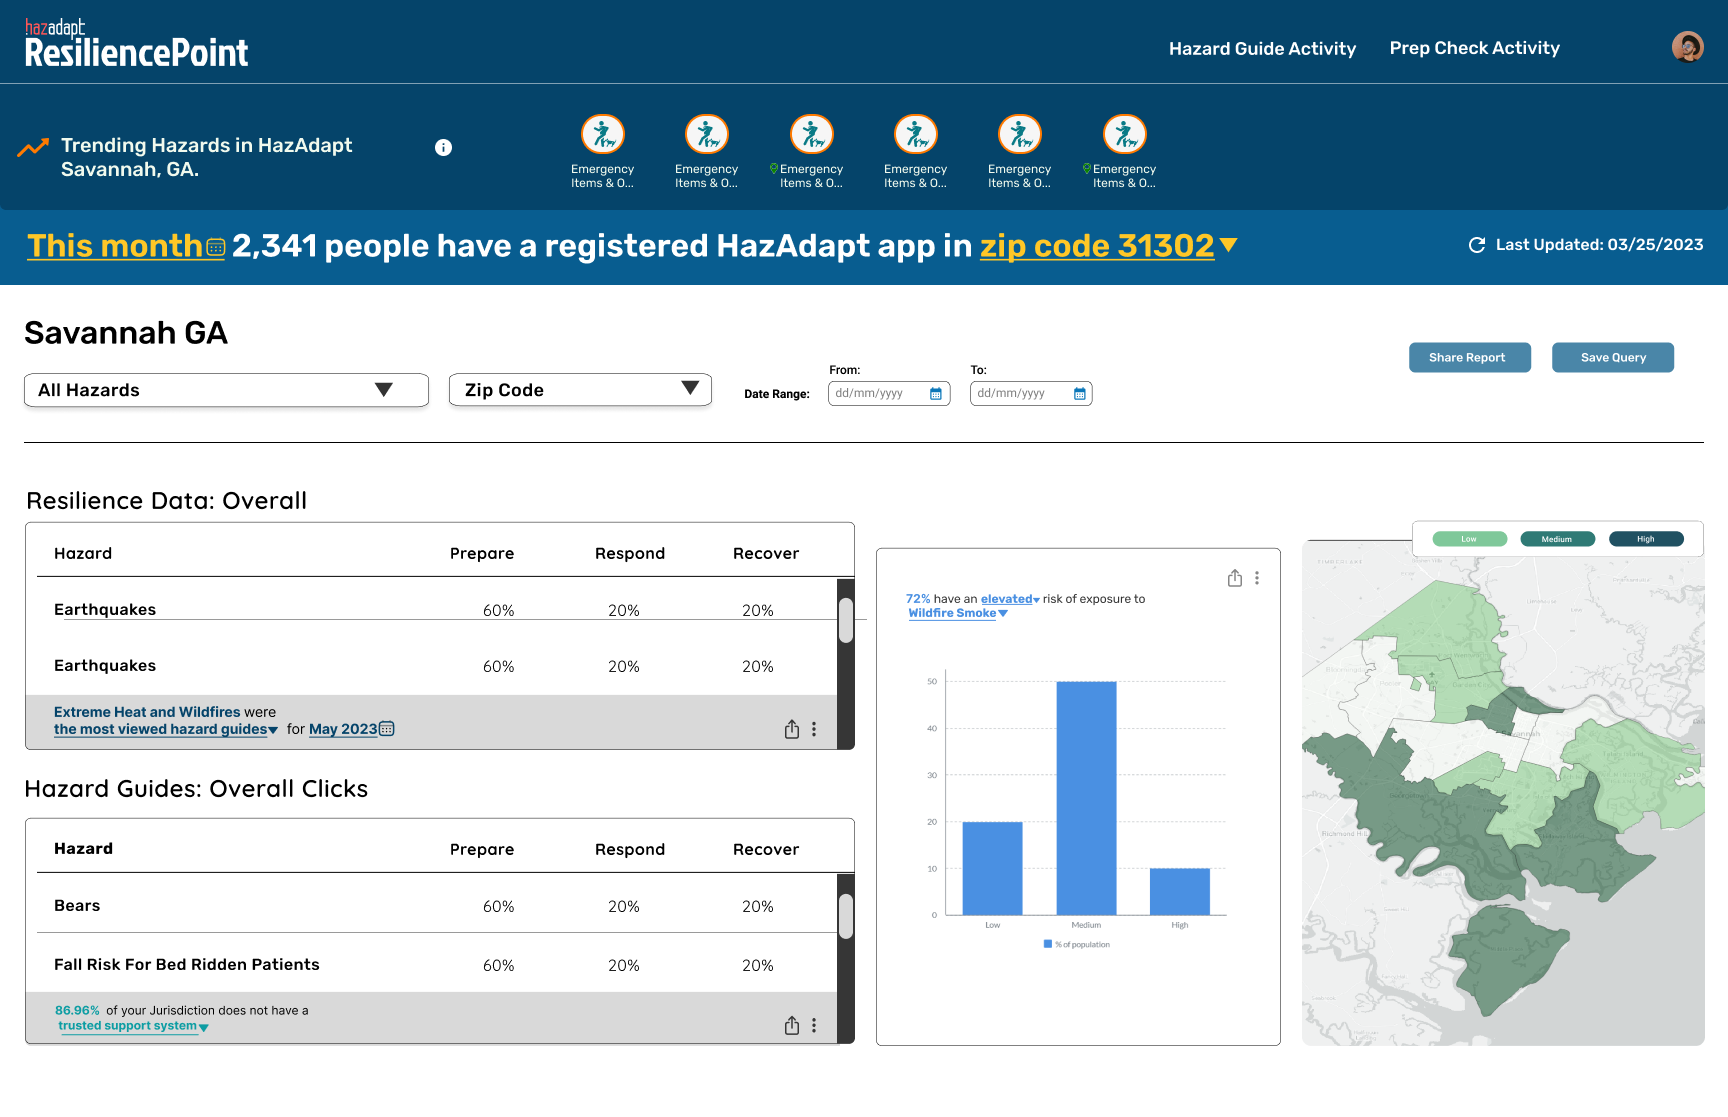Open the calendar icon in From date field

click(936, 394)
